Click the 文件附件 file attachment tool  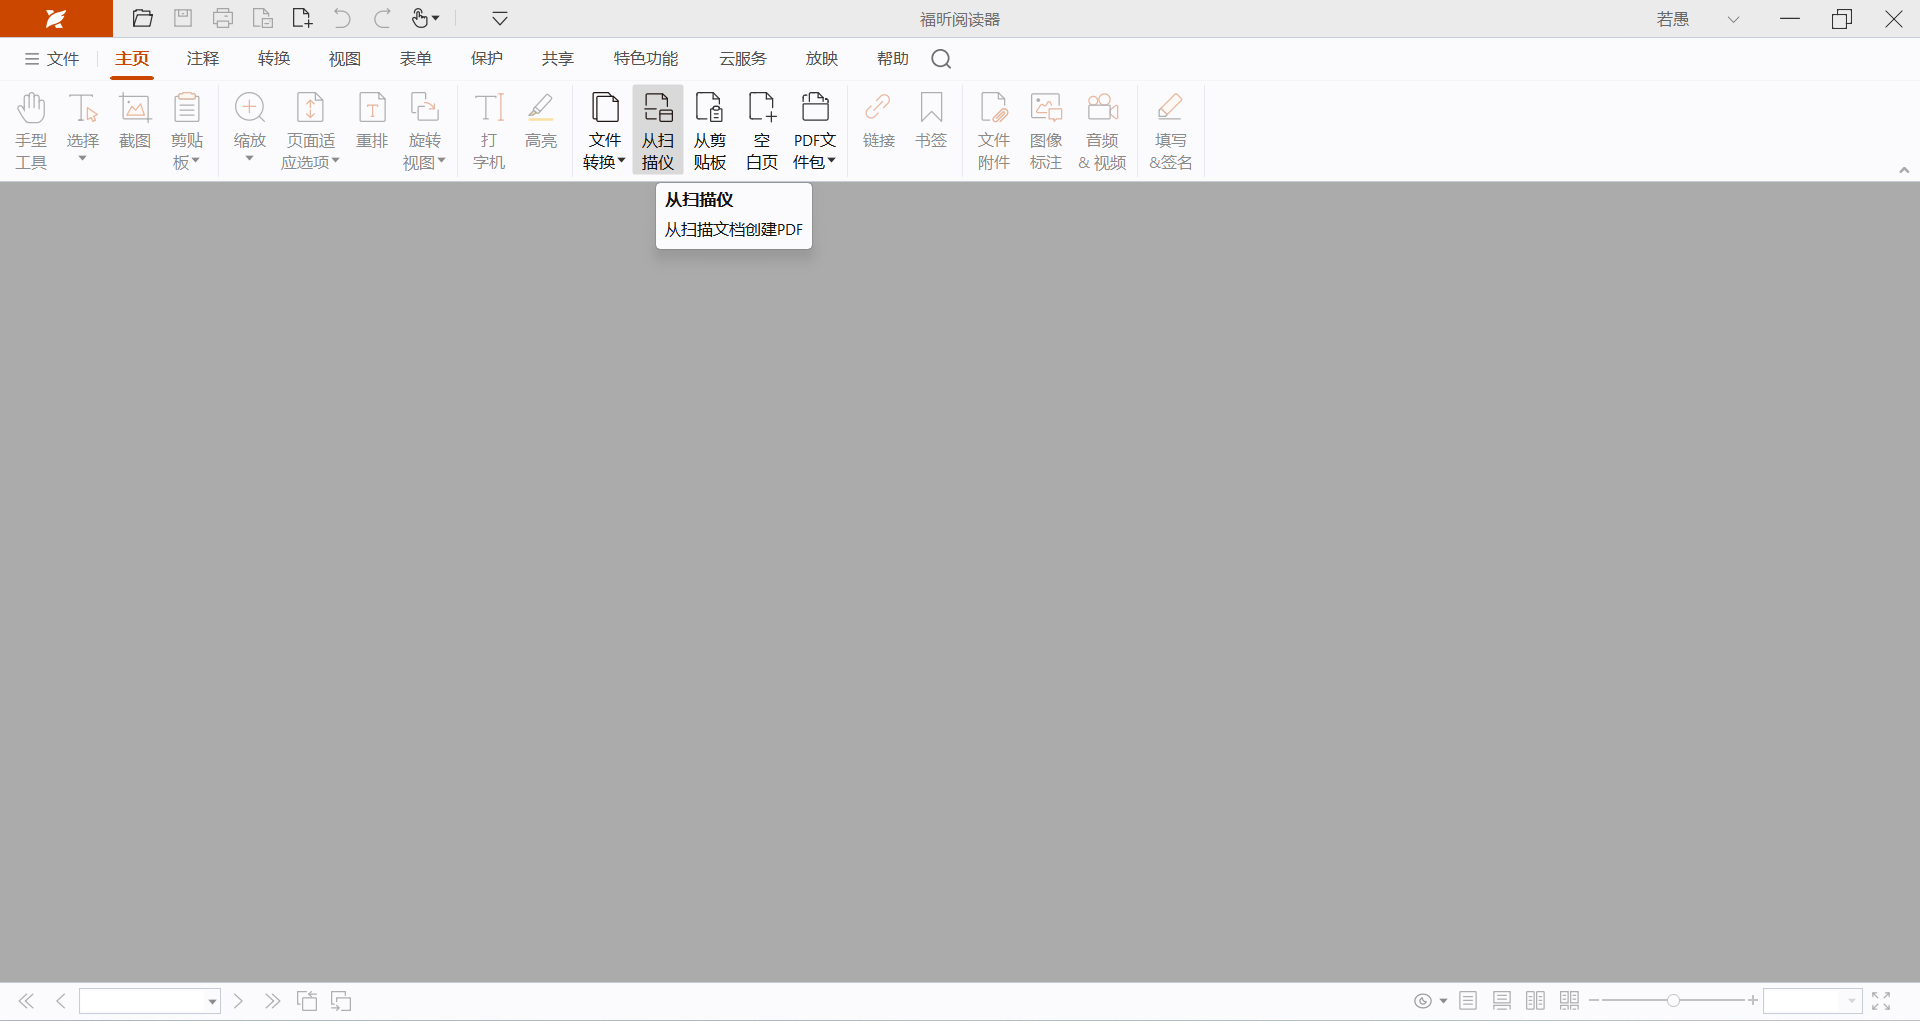(x=994, y=130)
